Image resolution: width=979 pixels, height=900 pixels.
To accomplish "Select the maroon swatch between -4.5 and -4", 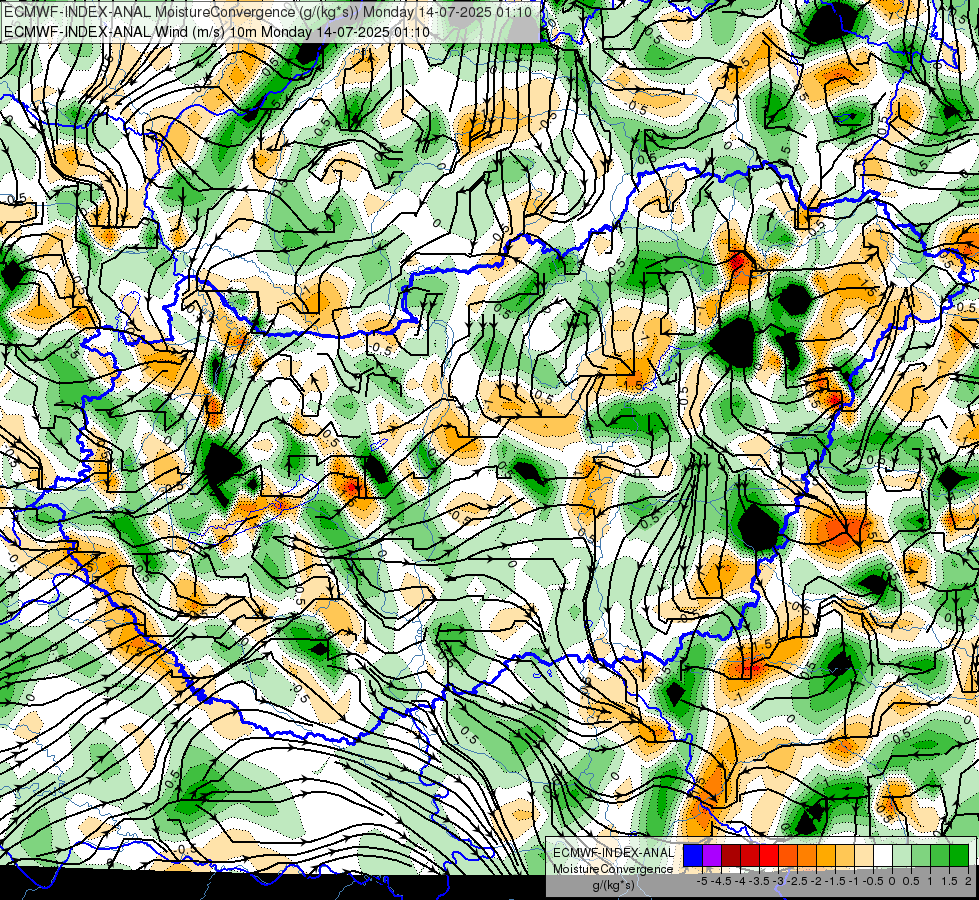I will tap(731, 855).
